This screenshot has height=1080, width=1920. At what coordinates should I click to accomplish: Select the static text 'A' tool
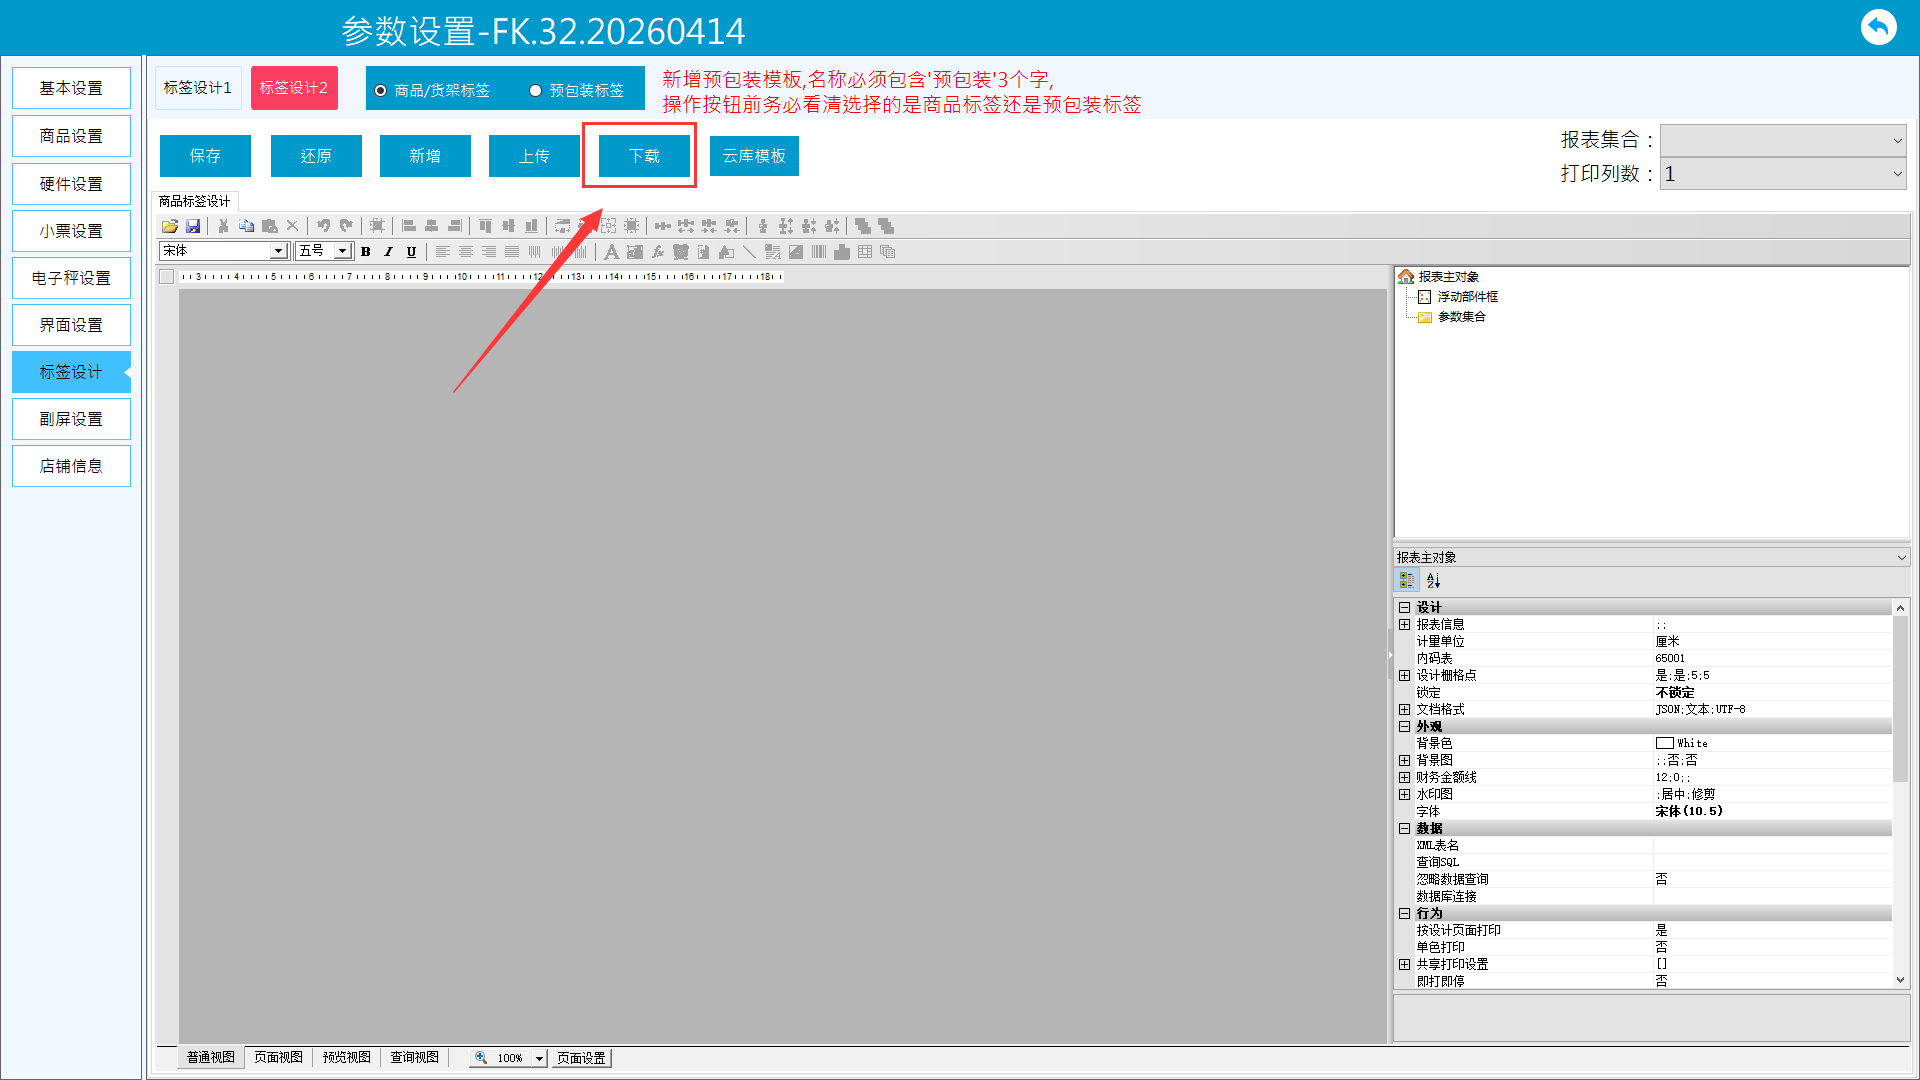[611, 252]
